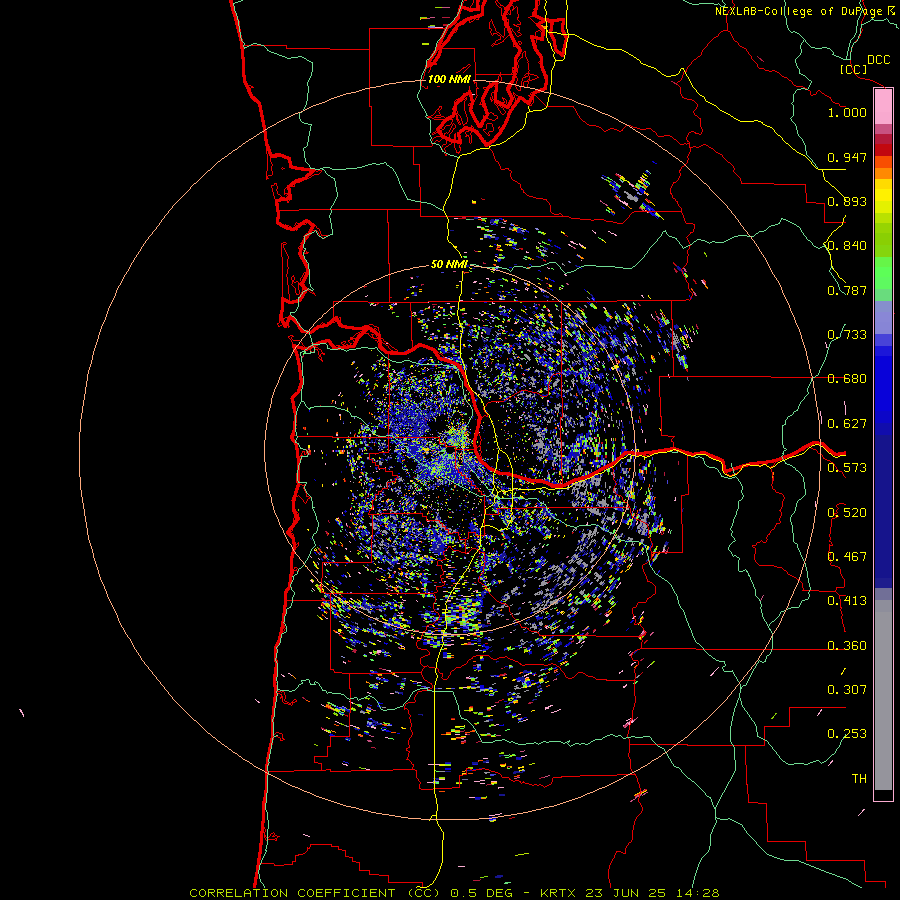Select the 0.733 legend value
The width and height of the screenshot is (900, 900).
click(x=847, y=335)
